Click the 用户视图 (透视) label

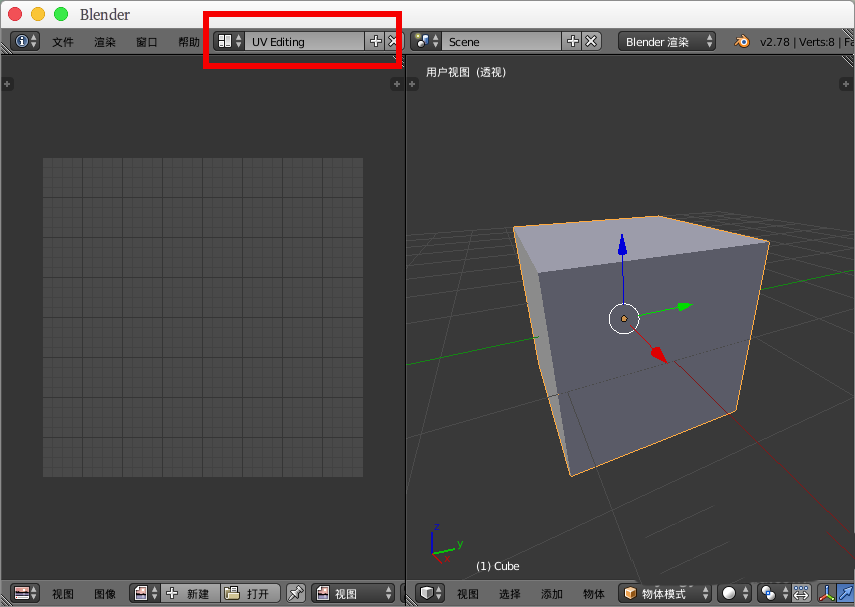click(466, 72)
